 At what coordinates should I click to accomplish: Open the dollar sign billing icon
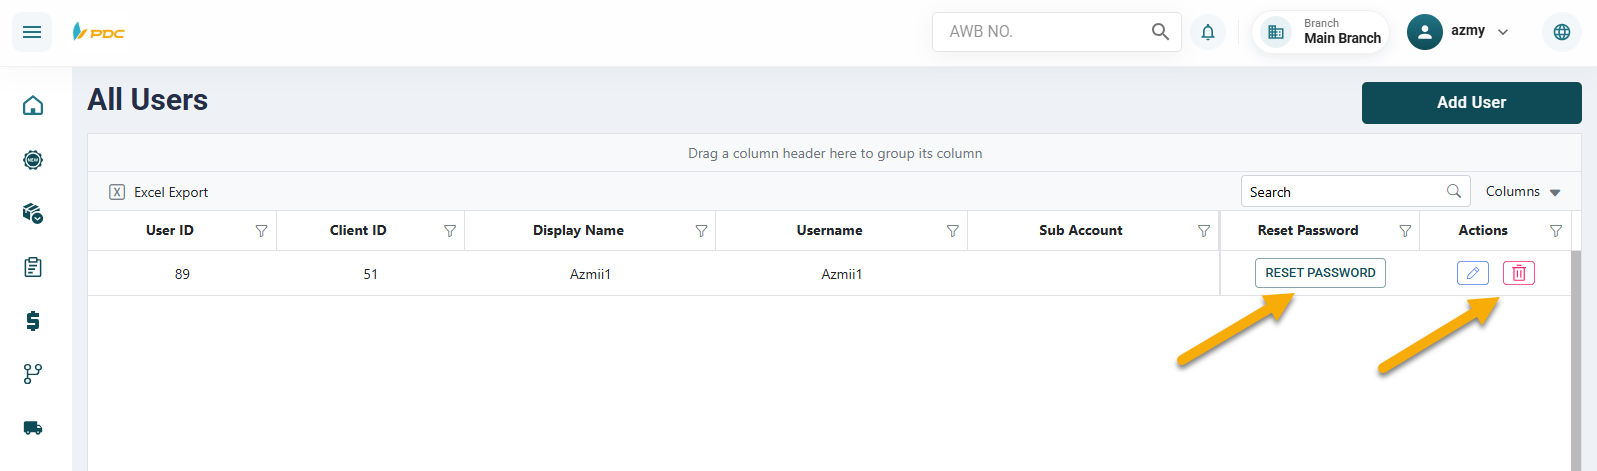tap(33, 321)
